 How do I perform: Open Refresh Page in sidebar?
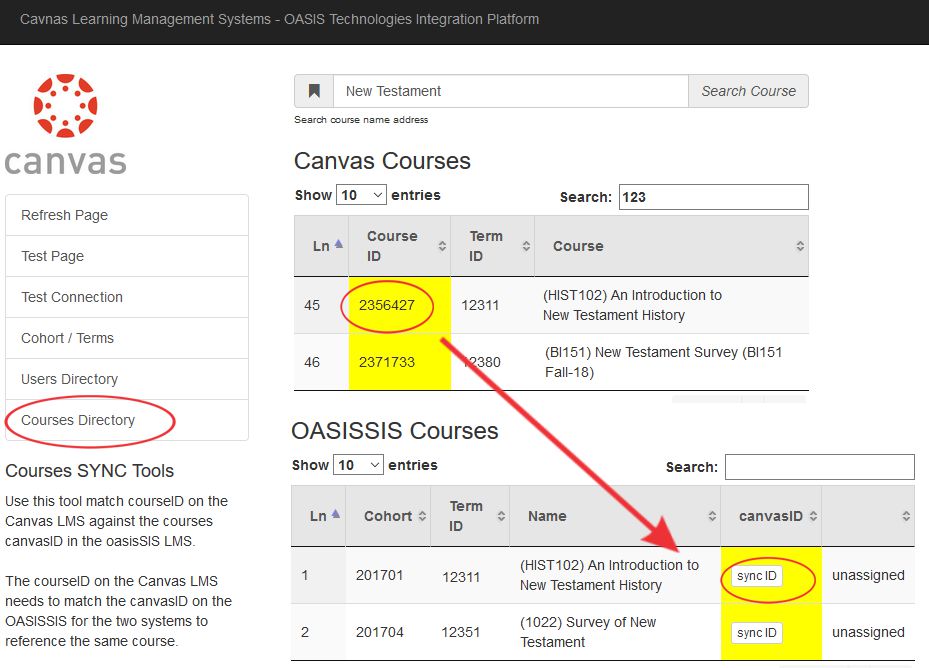(127, 215)
